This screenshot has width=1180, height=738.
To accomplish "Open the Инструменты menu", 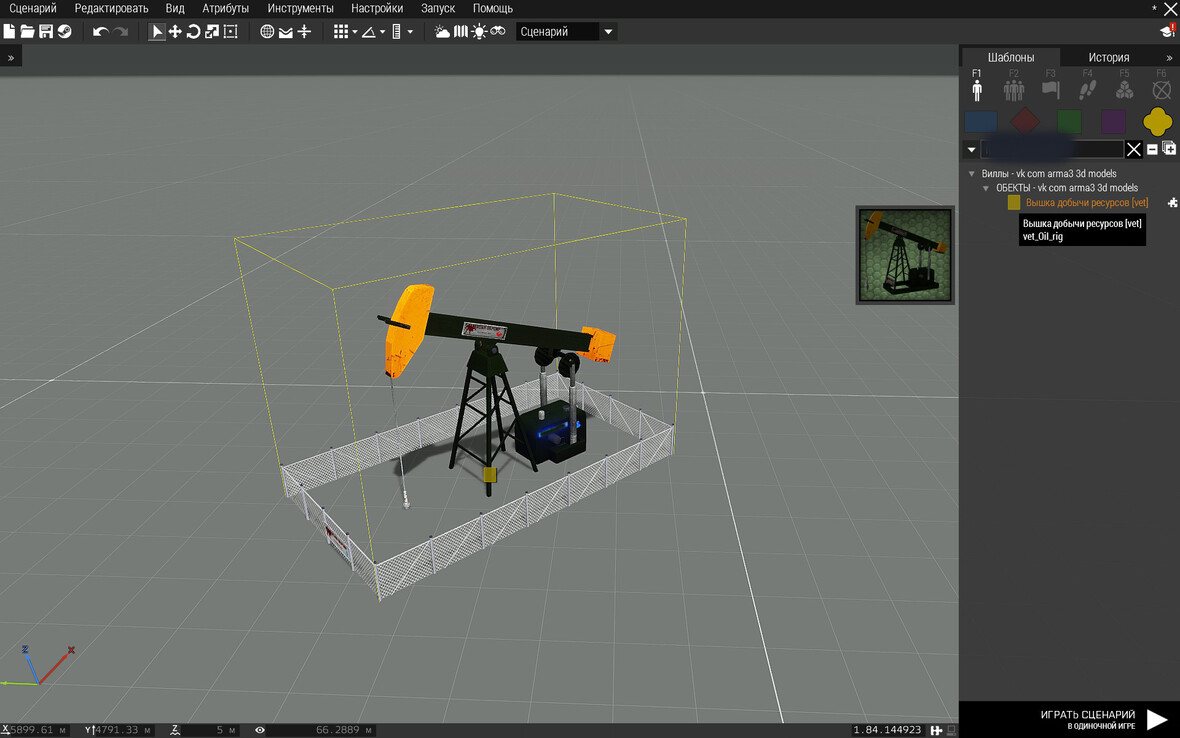I will coord(300,8).
